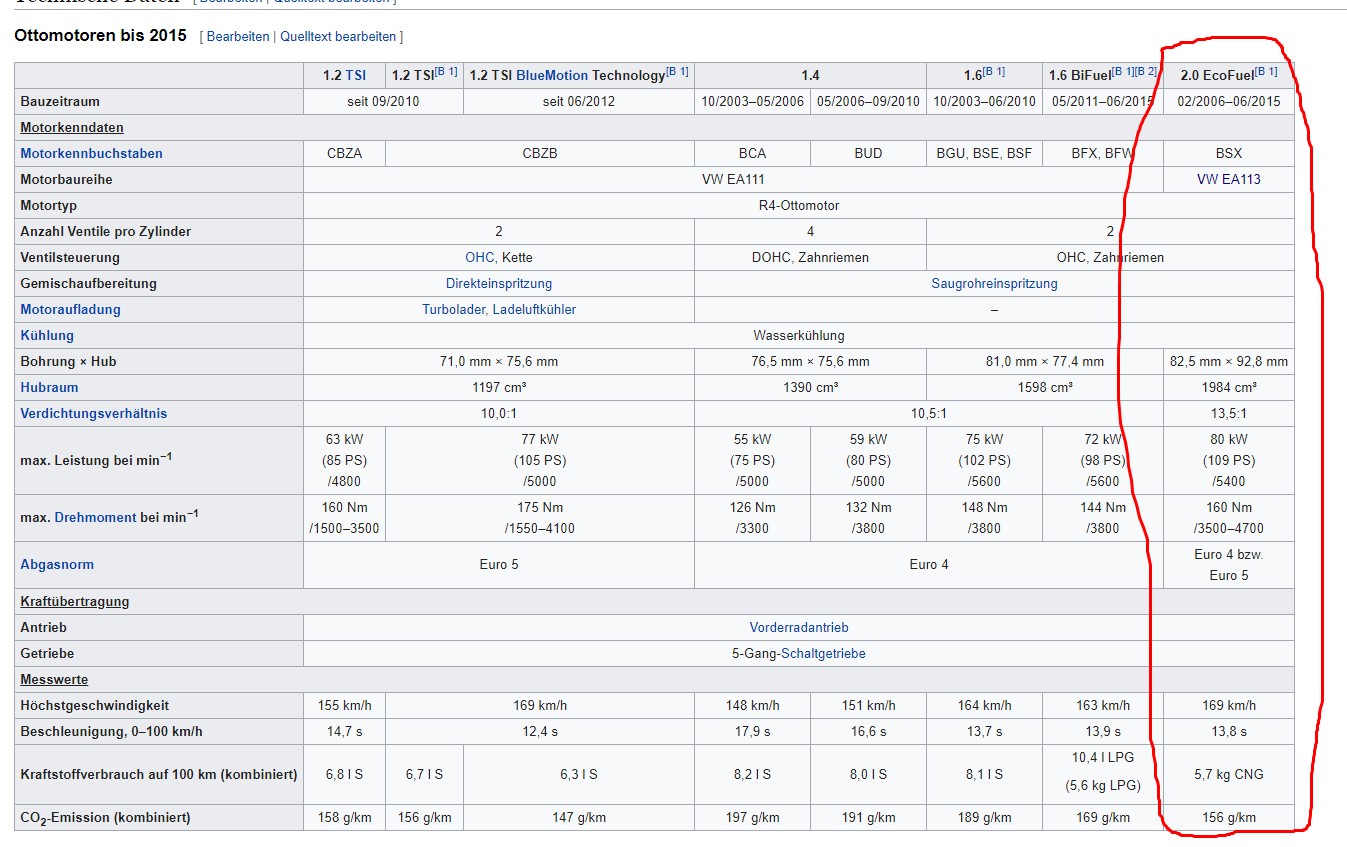The image size is (1347, 847).
Task: Follow the Drehmoment link
Action: (x=95, y=517)
